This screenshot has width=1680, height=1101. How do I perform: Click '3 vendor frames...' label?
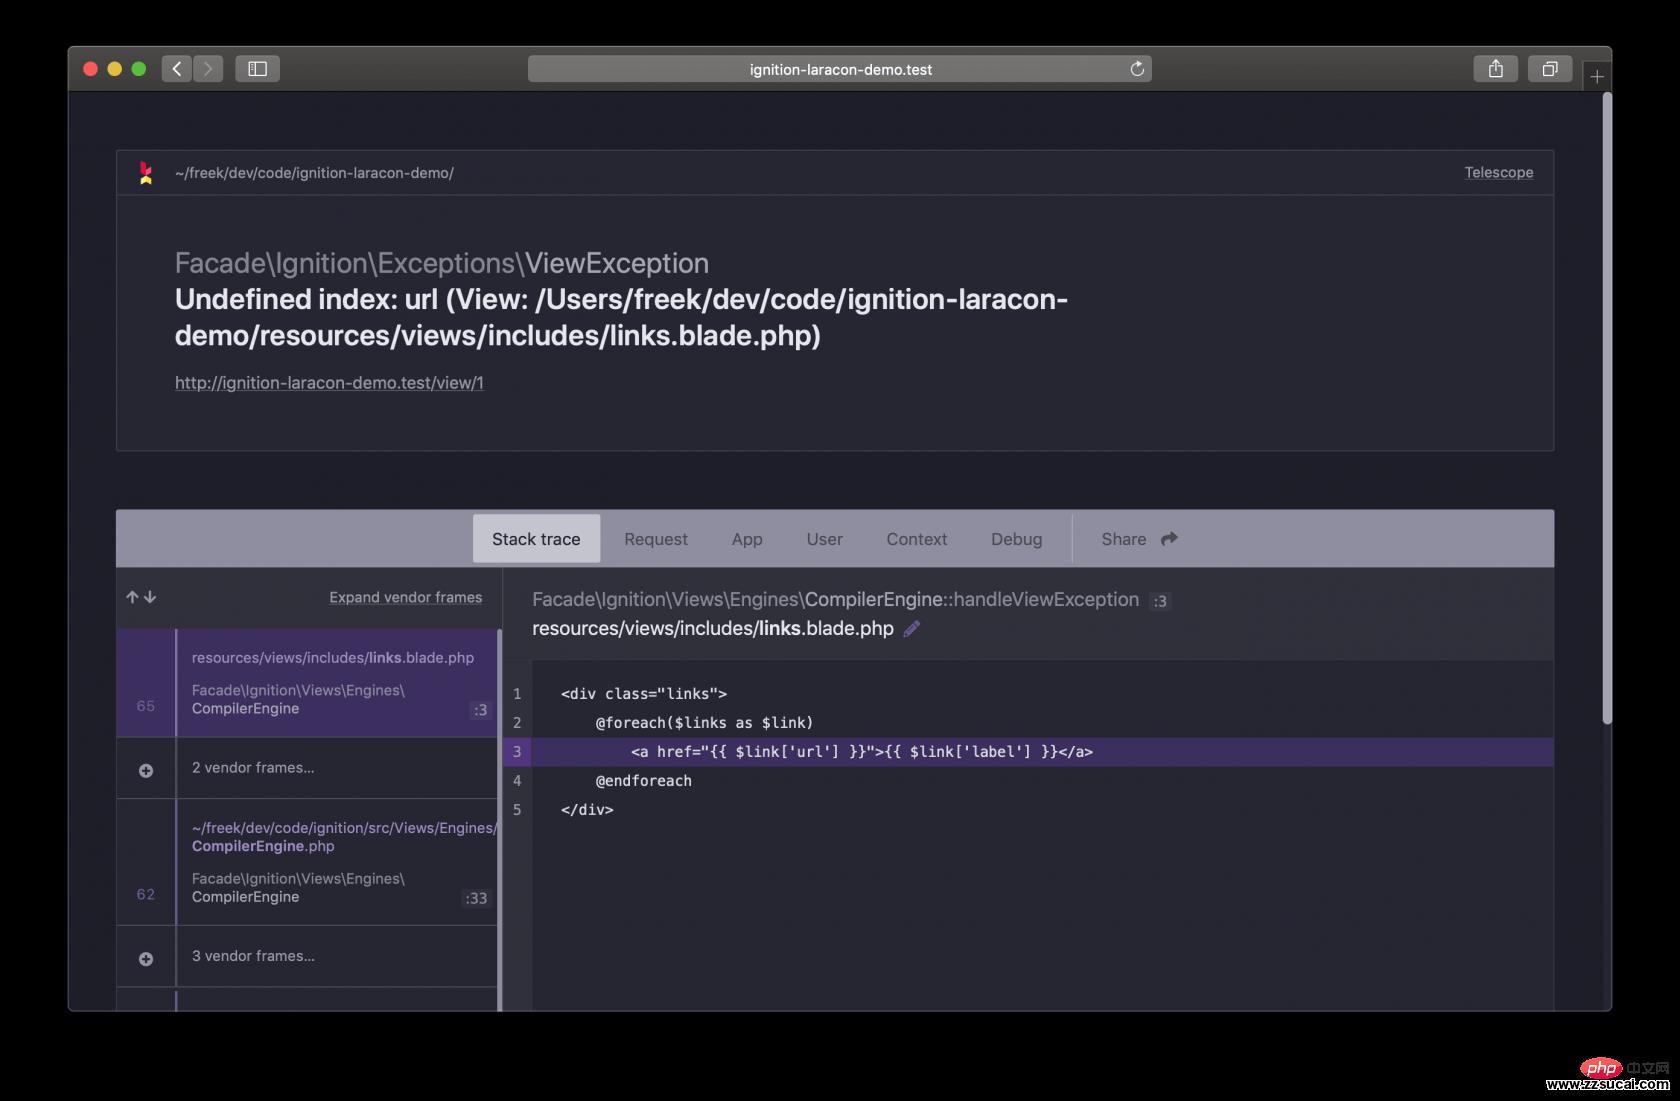coord(253,956)
